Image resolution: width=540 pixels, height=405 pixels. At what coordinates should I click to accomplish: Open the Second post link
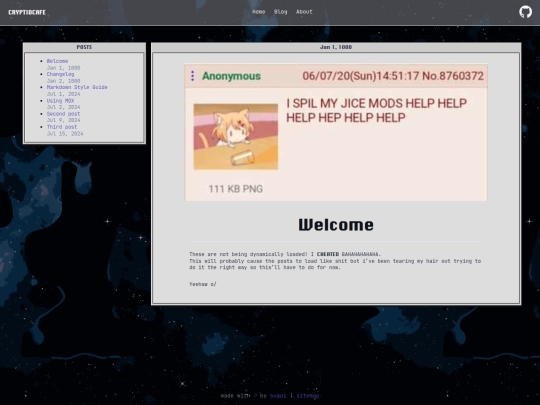(63, 114)
